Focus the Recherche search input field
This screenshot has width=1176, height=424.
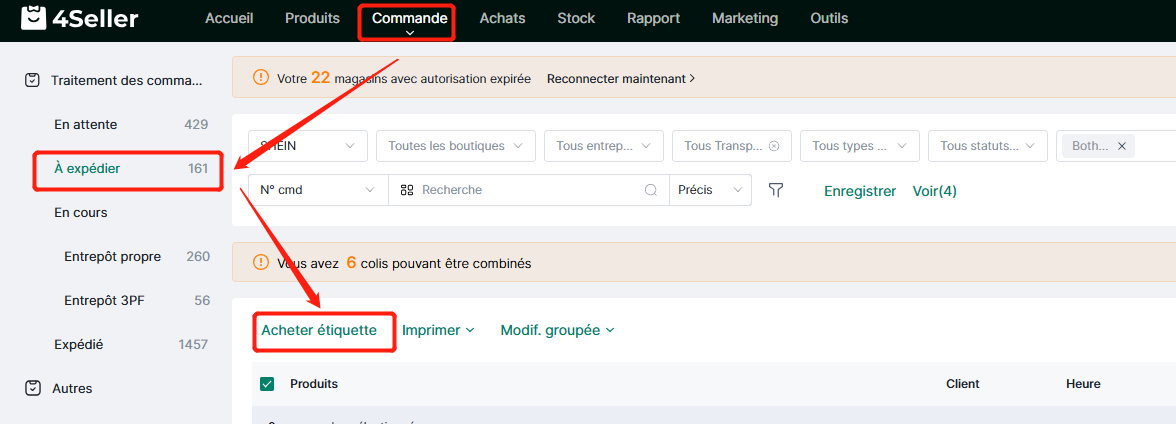529,191
